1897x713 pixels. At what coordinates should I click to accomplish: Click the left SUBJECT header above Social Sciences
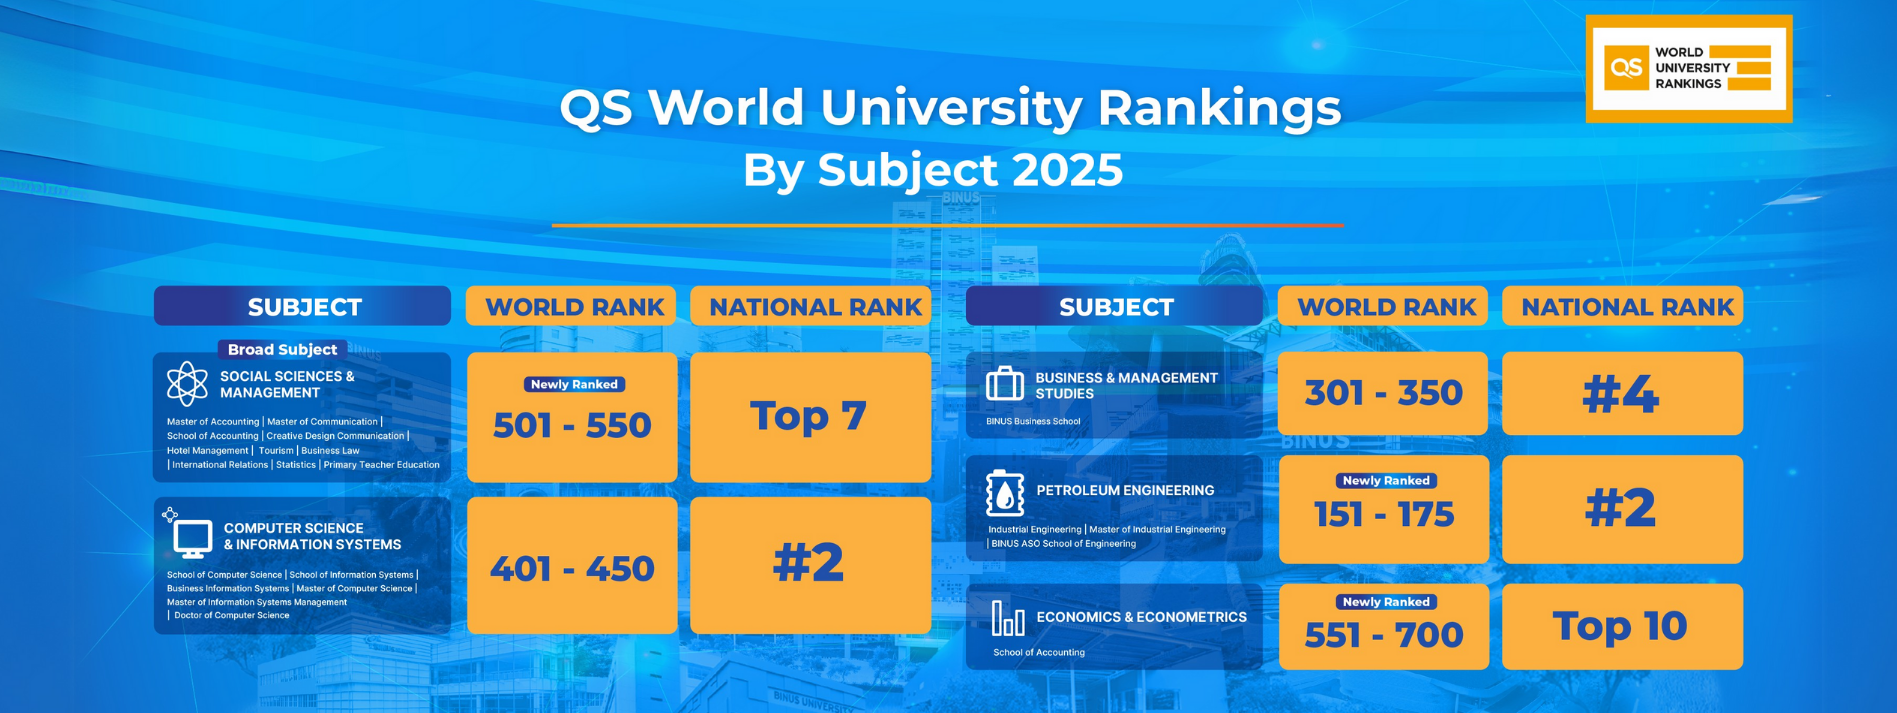point(303,306)
